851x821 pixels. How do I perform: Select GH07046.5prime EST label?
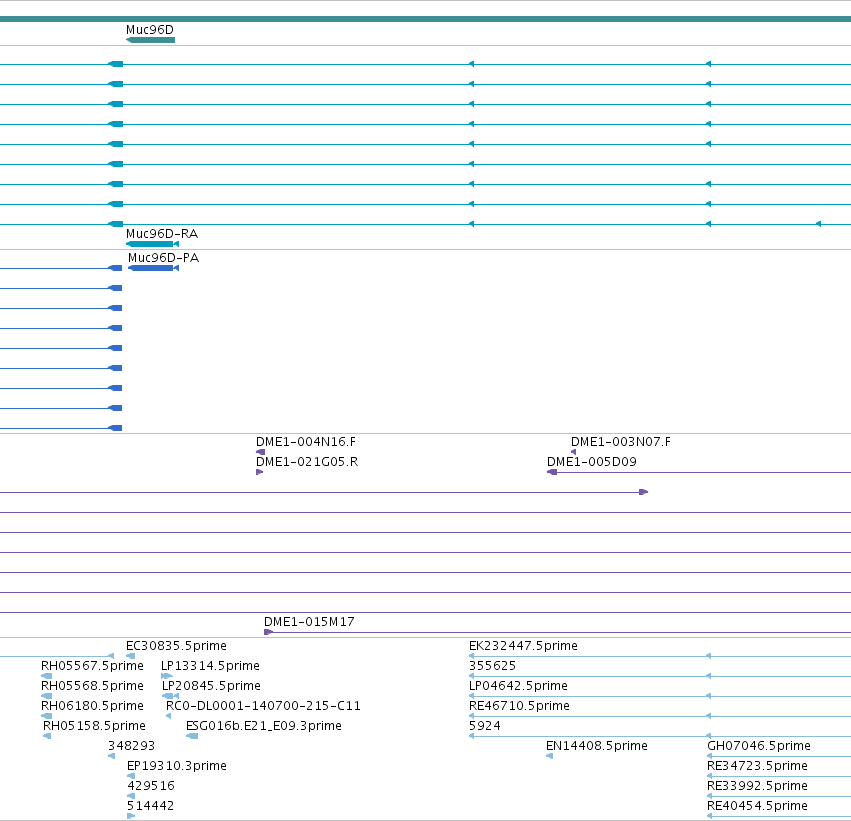[759, 746]
